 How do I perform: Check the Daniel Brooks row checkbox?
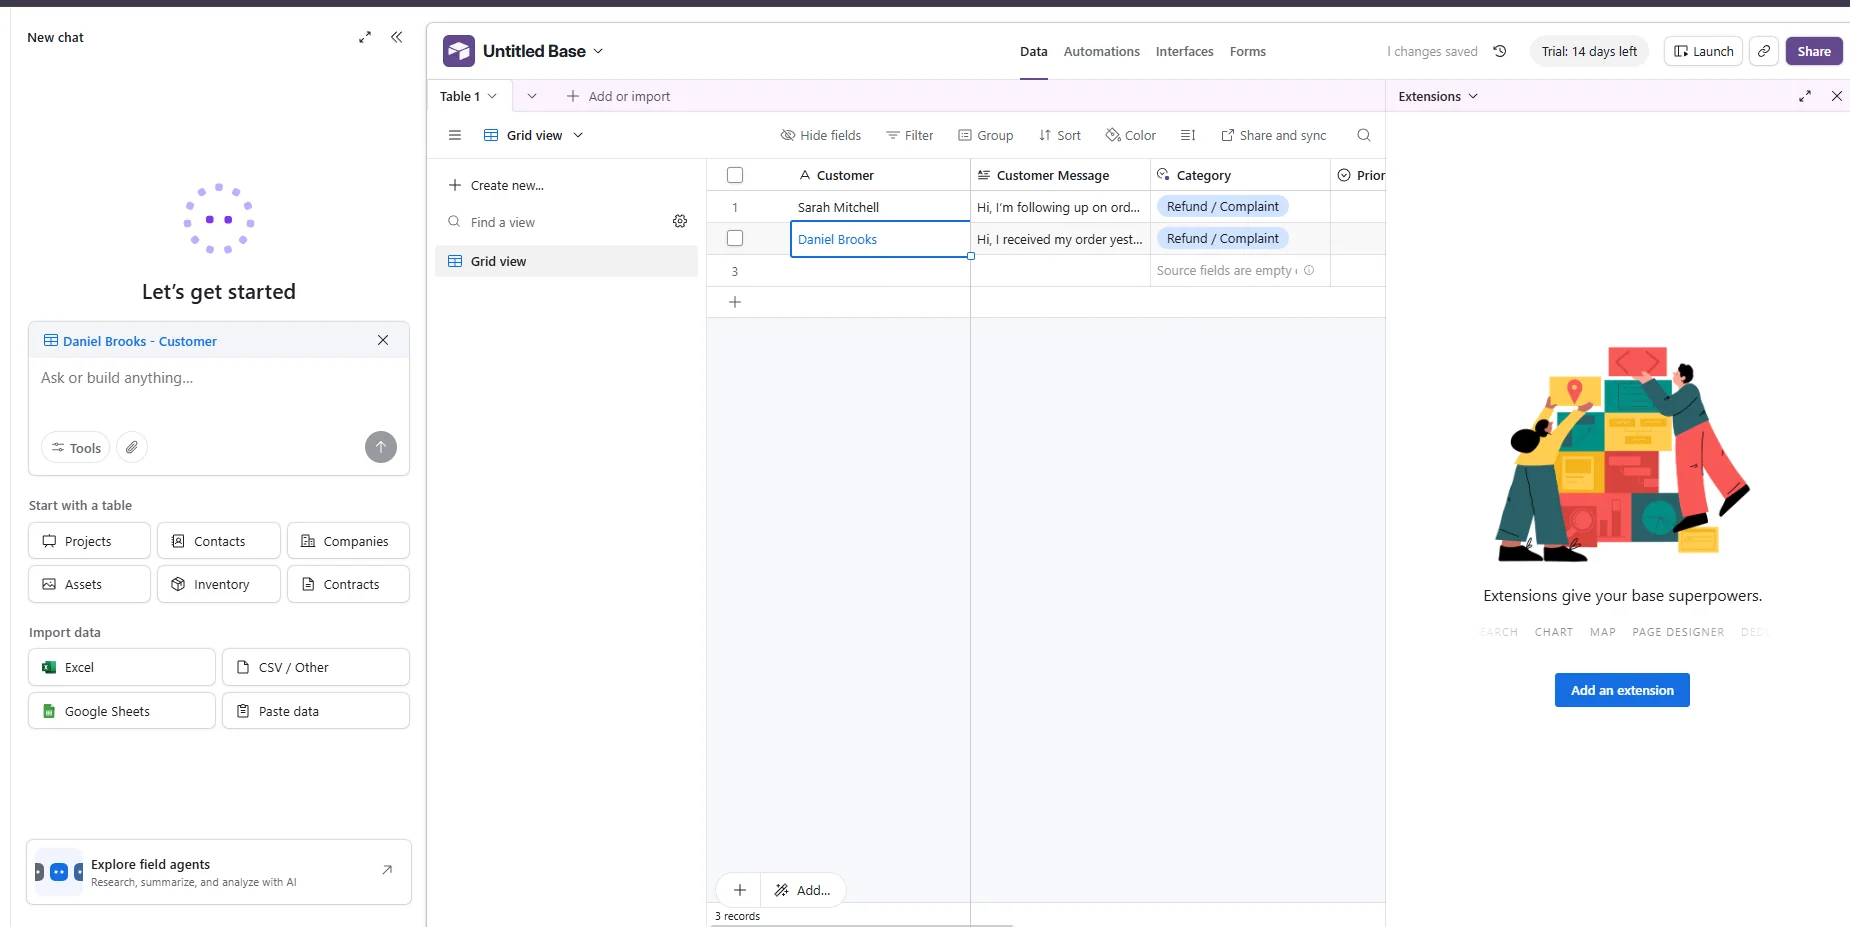(735, 238)
